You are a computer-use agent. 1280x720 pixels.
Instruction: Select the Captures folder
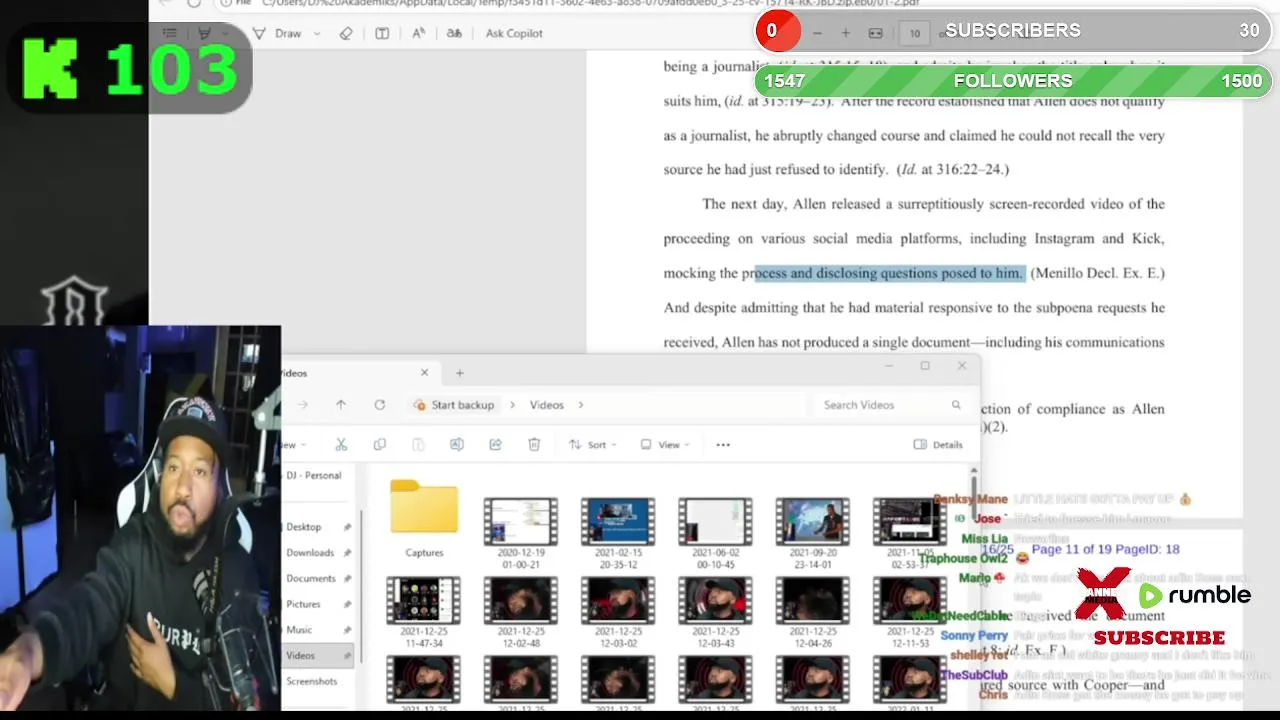(424, 518)
